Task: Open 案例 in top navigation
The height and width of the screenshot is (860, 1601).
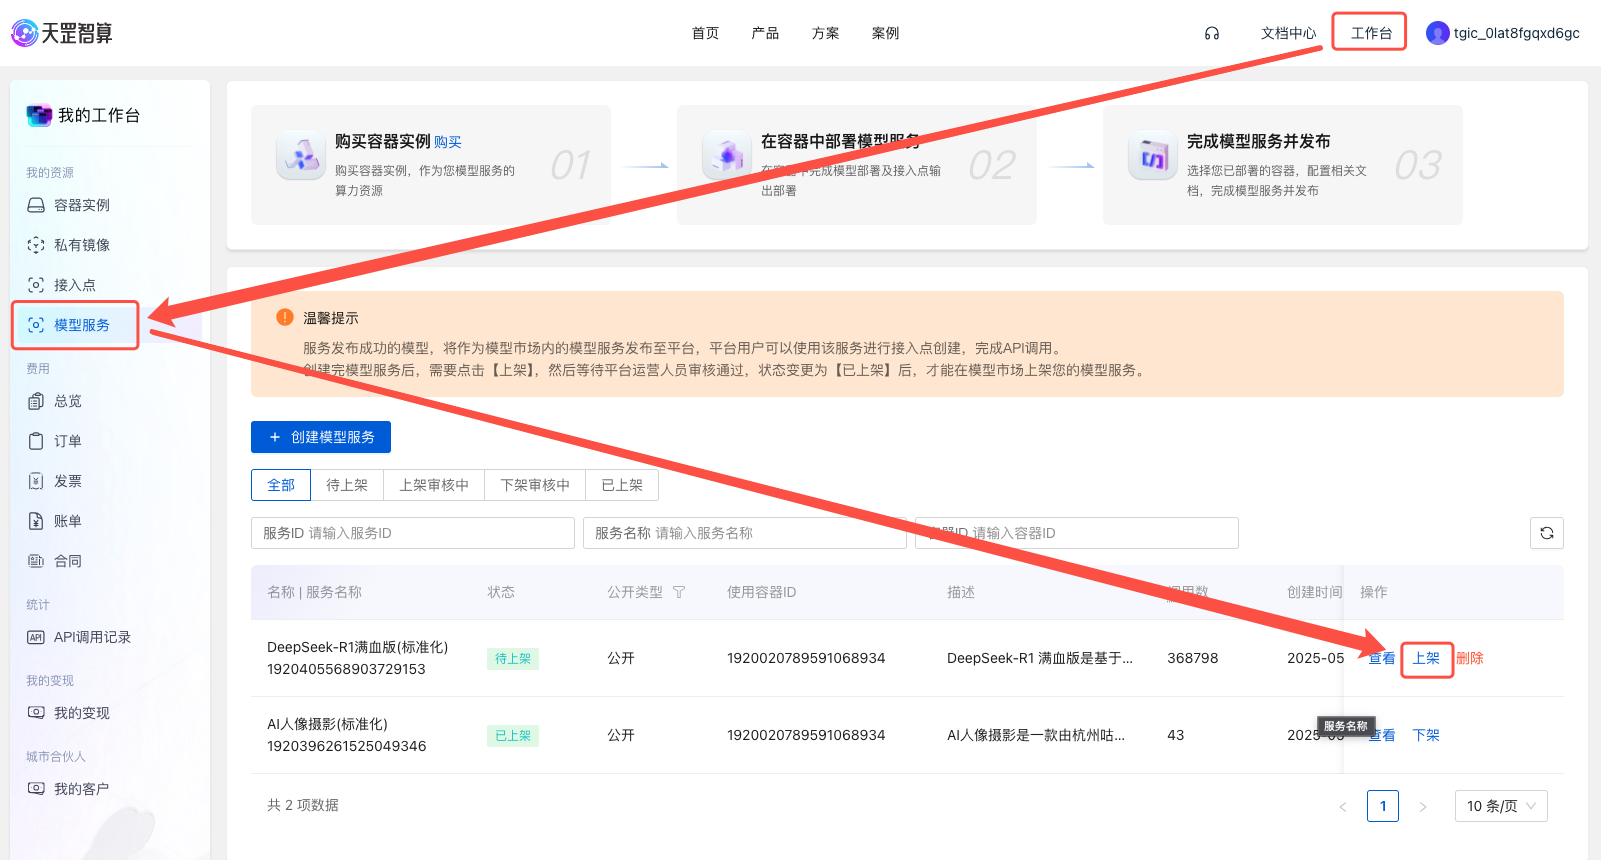Action: pyautogui.click(x=886, y=33)
